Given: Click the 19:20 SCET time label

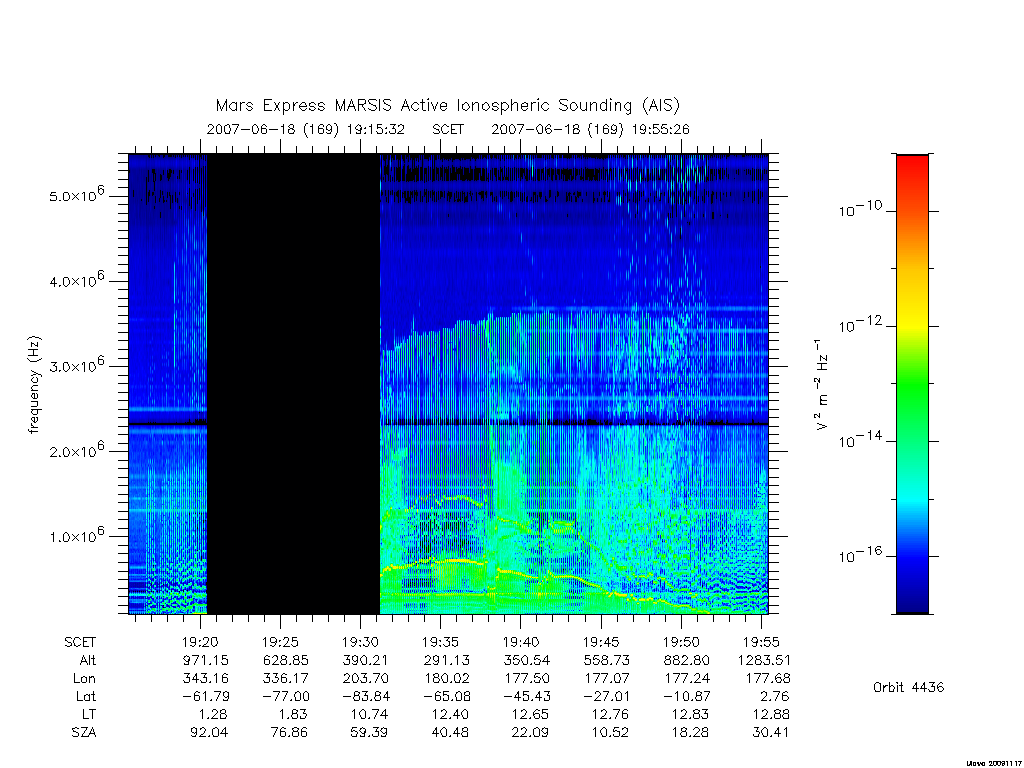Looking at the screenshot, I should [200, 642].
